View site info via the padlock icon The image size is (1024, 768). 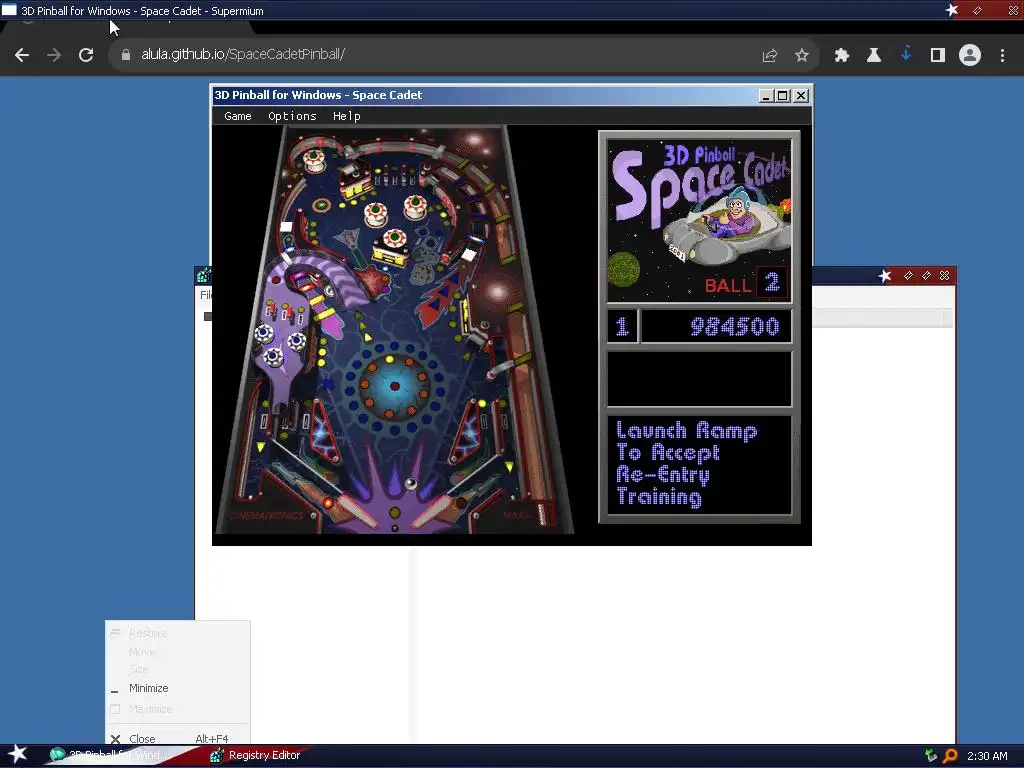click(126, 55)
